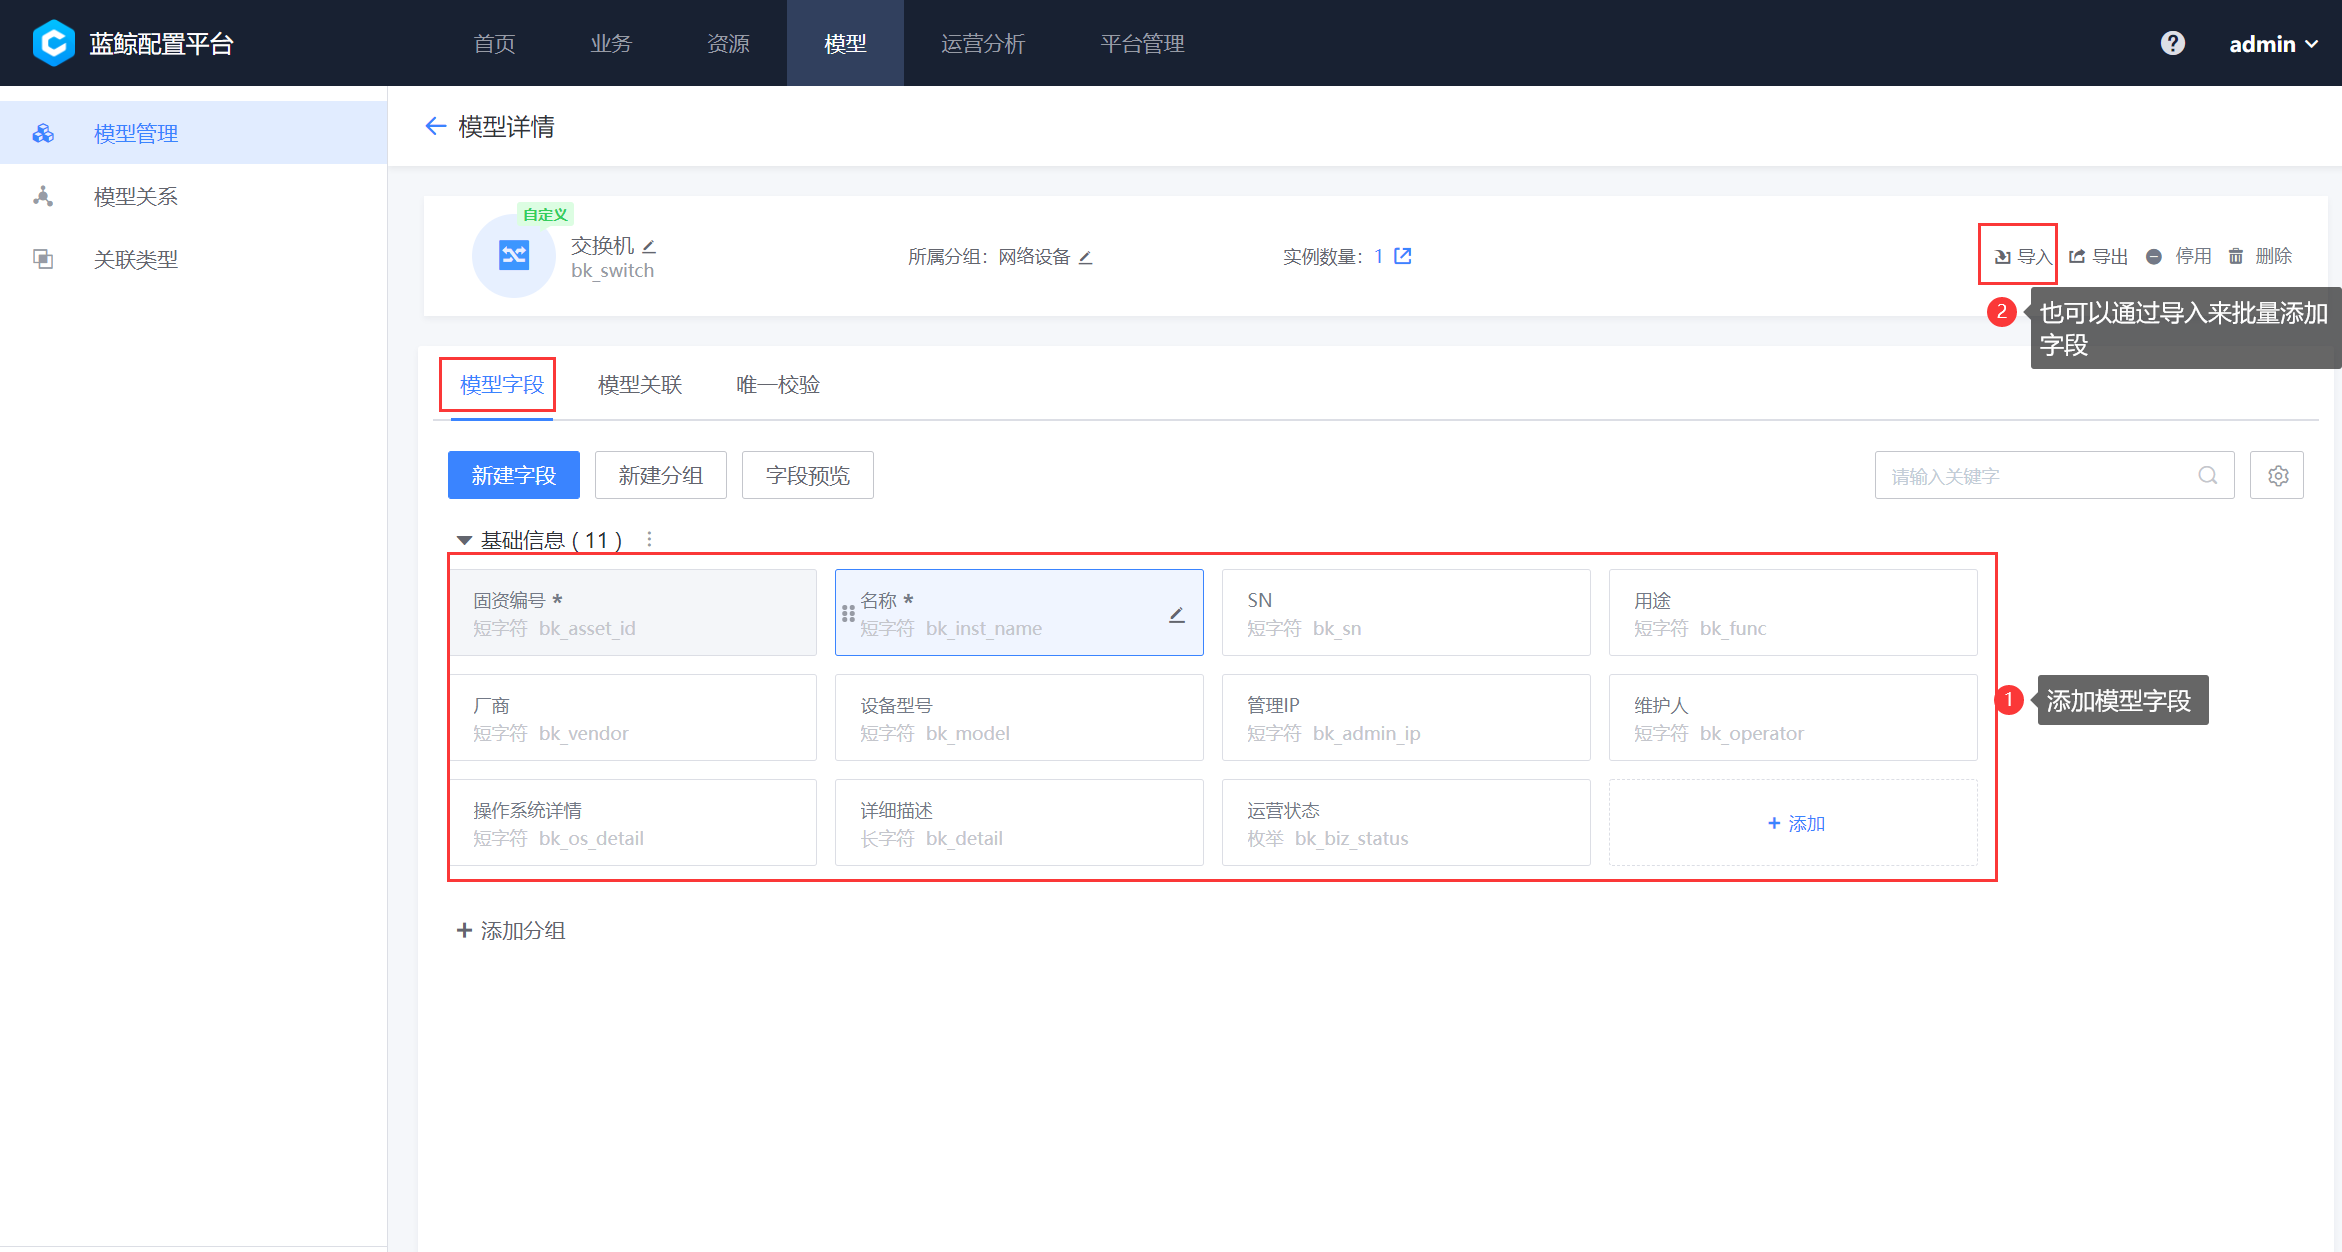This screenshot has height=1252, width=2342.
Task: Click the 关联类型 sidebar icon
Action: pyautogui.click(x=43, y=259)
